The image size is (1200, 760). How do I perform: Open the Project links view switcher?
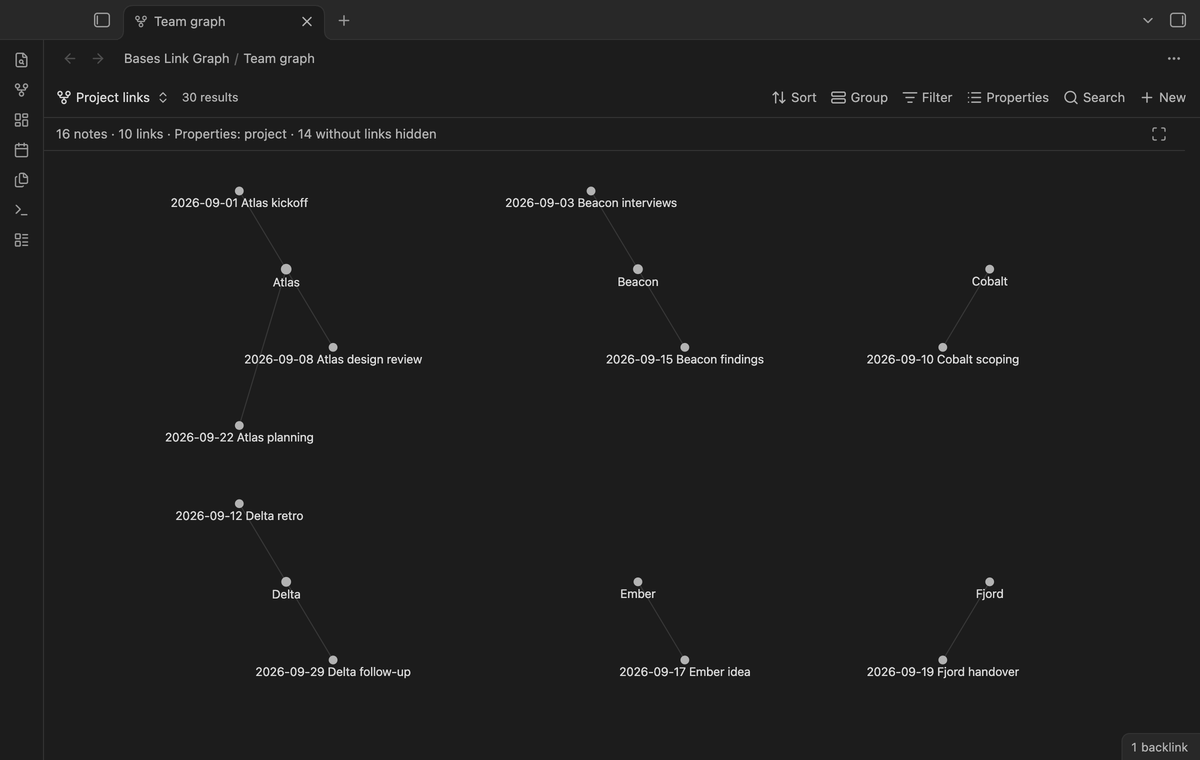[112, 97]
